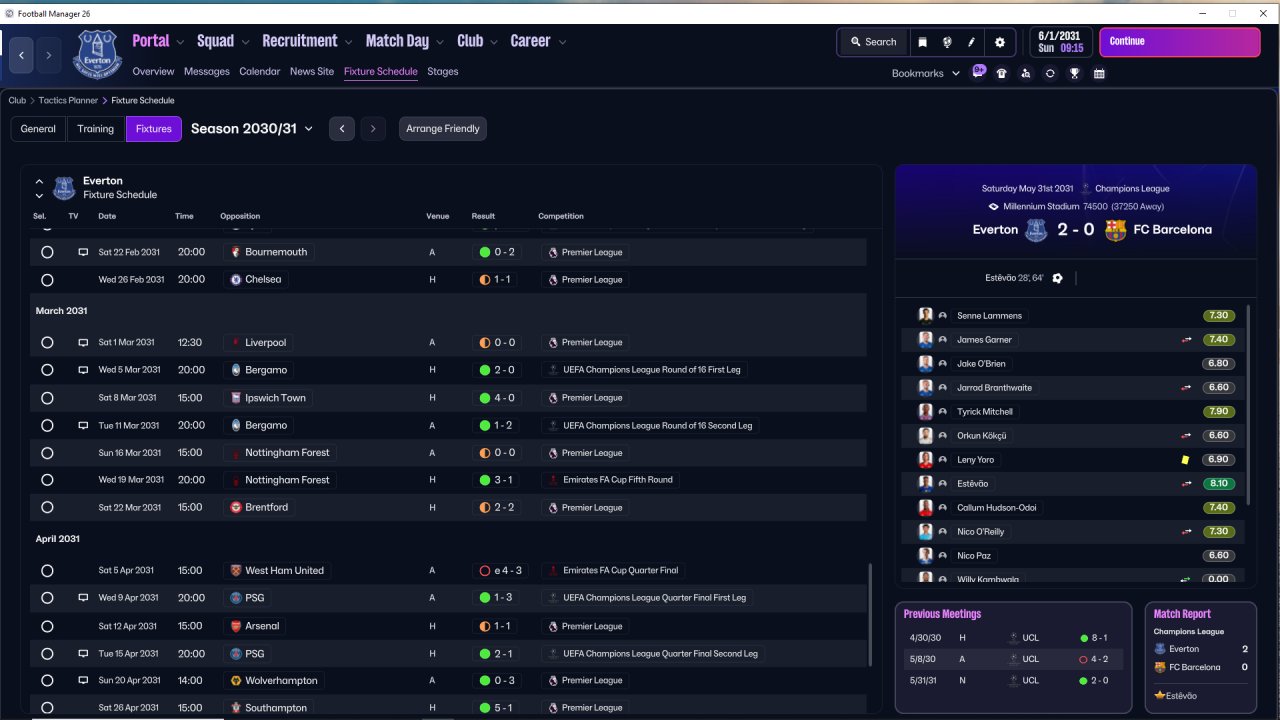Click the circular arrows icon in the bookmarks bar
The height and width of the screenshot is (720, 1280).
point(1050,73)
